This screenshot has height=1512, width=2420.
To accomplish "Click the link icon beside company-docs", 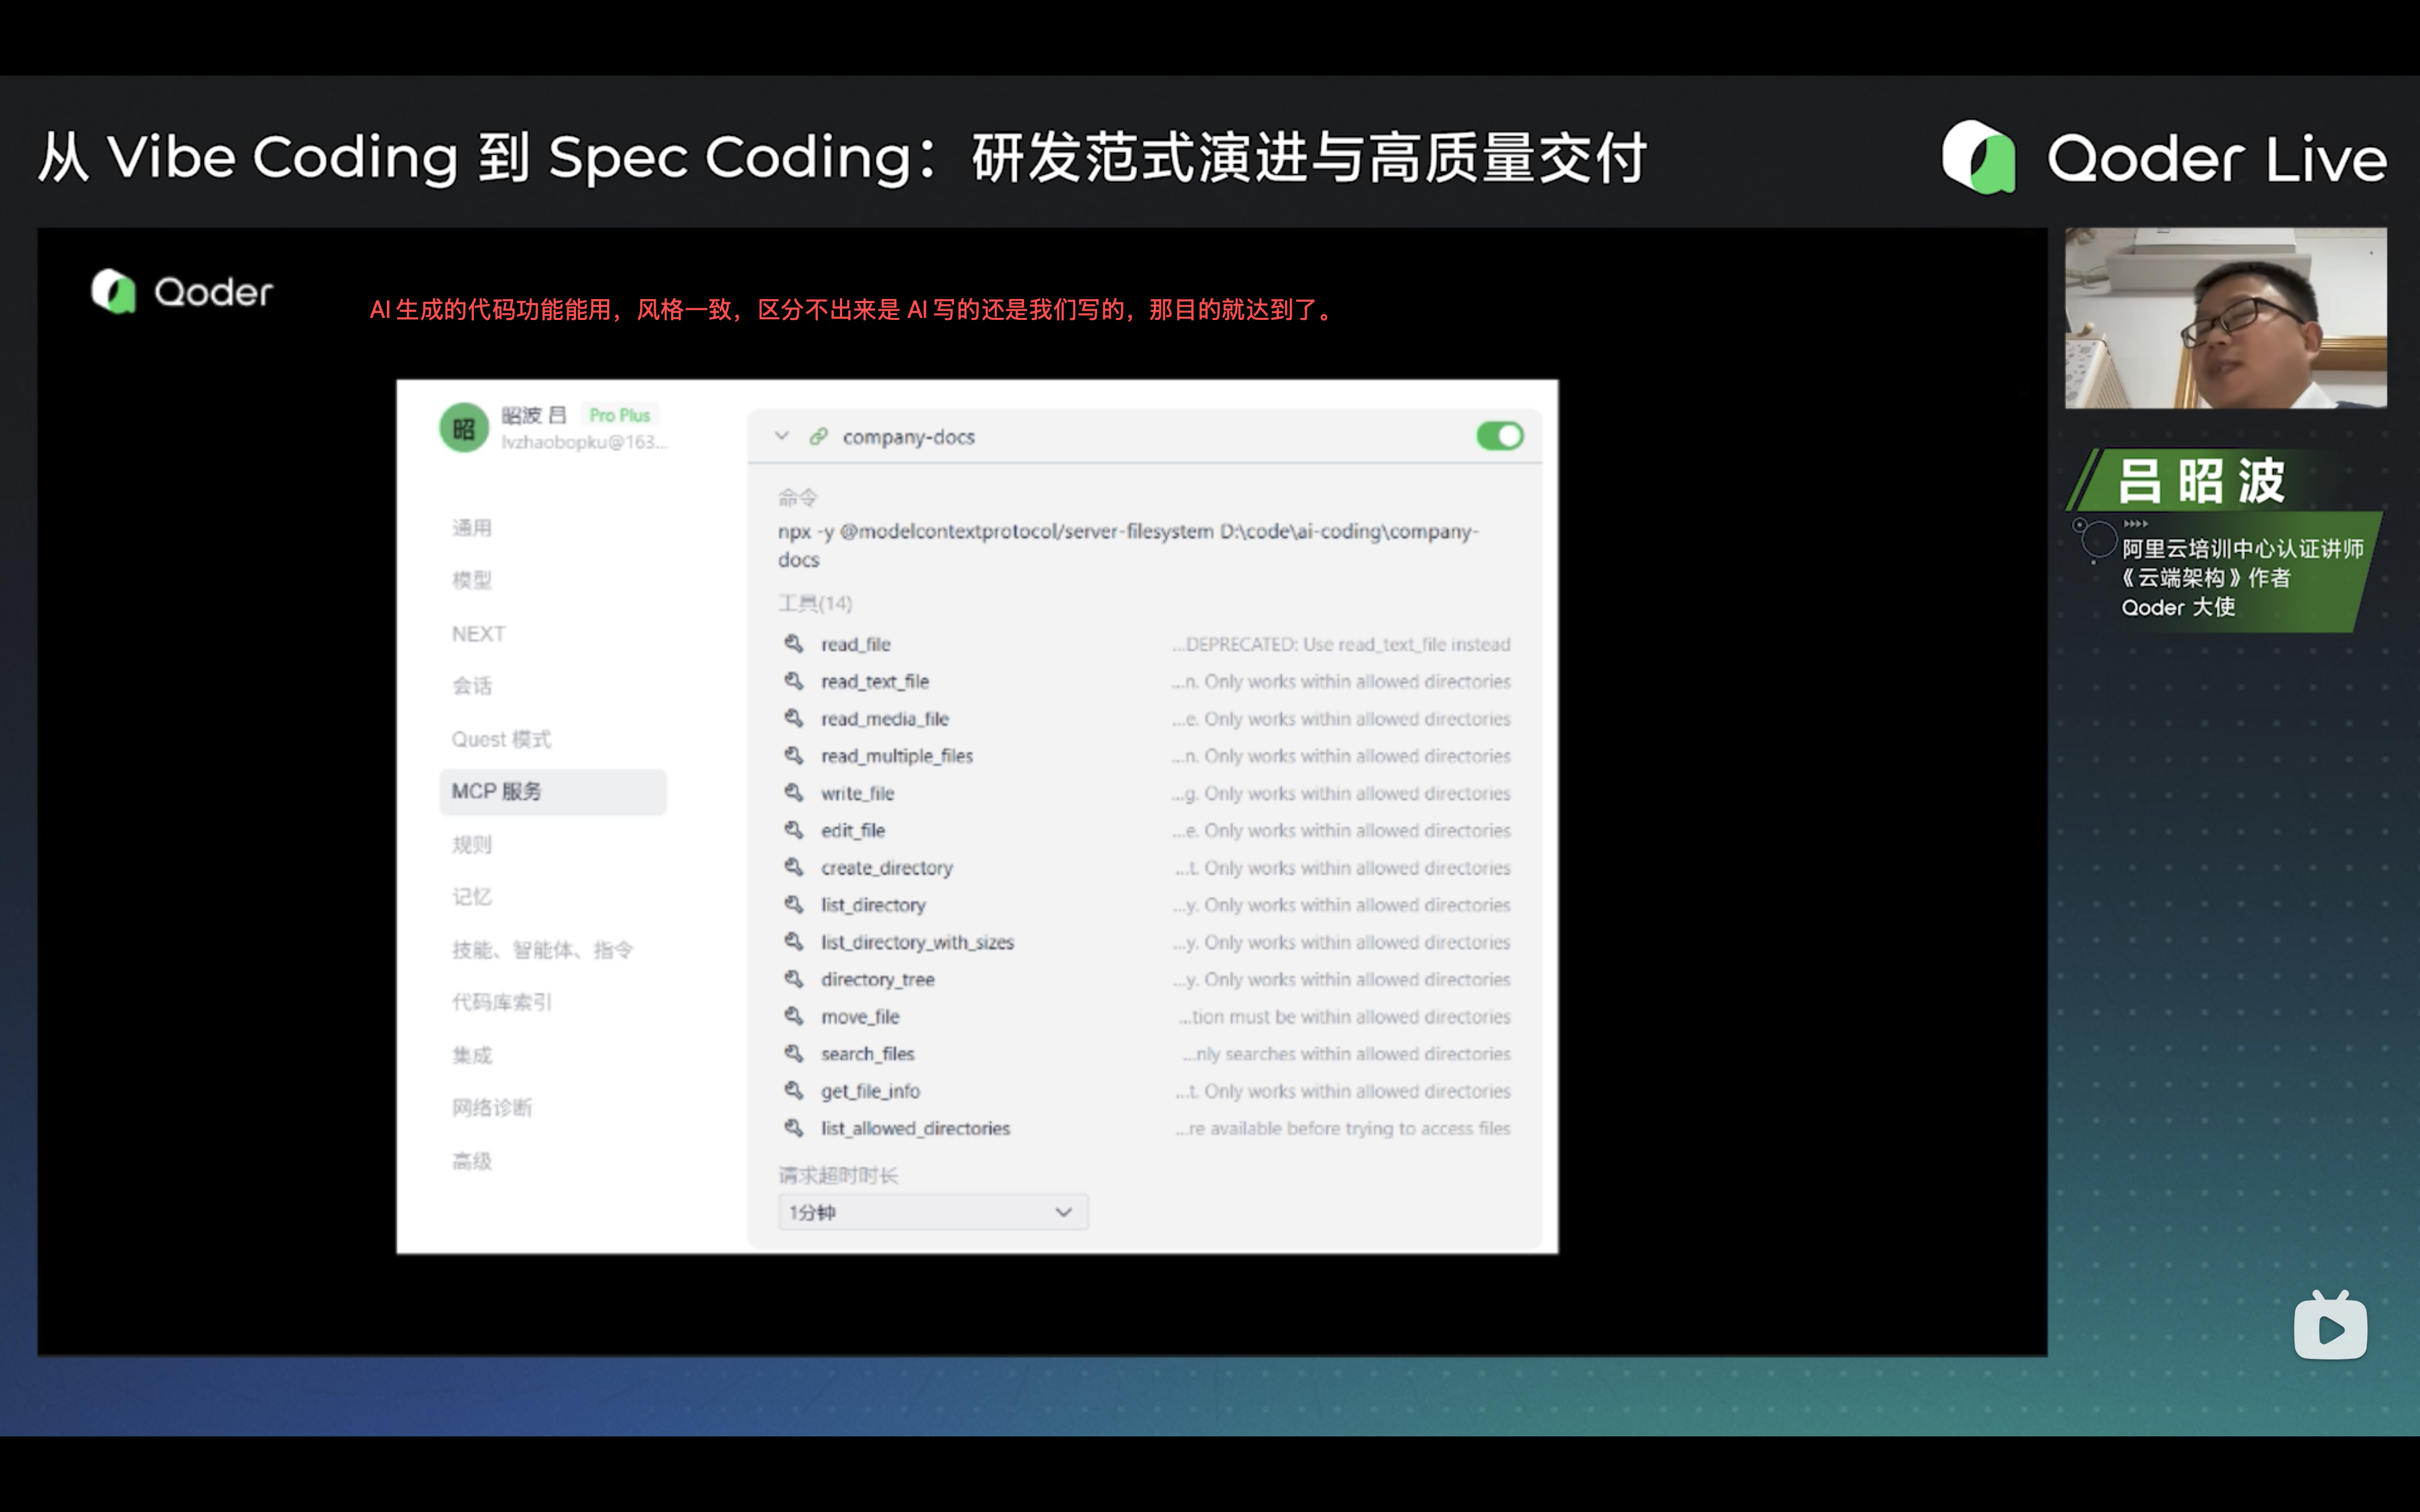I will (x=819, y=436).
